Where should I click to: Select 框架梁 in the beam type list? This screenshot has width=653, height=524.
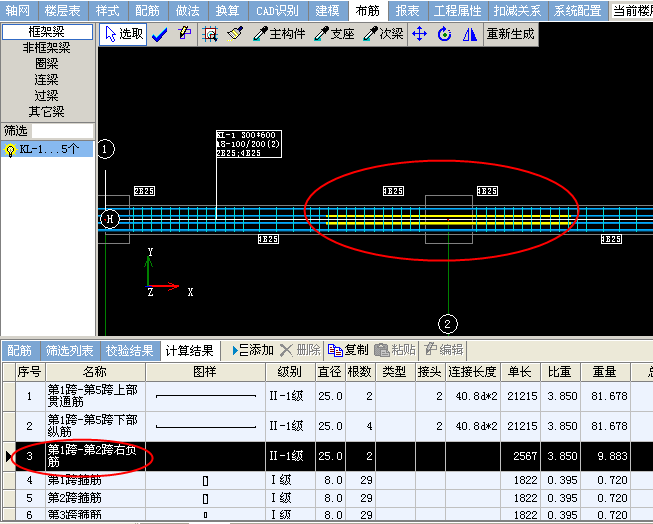click(47, 32)
